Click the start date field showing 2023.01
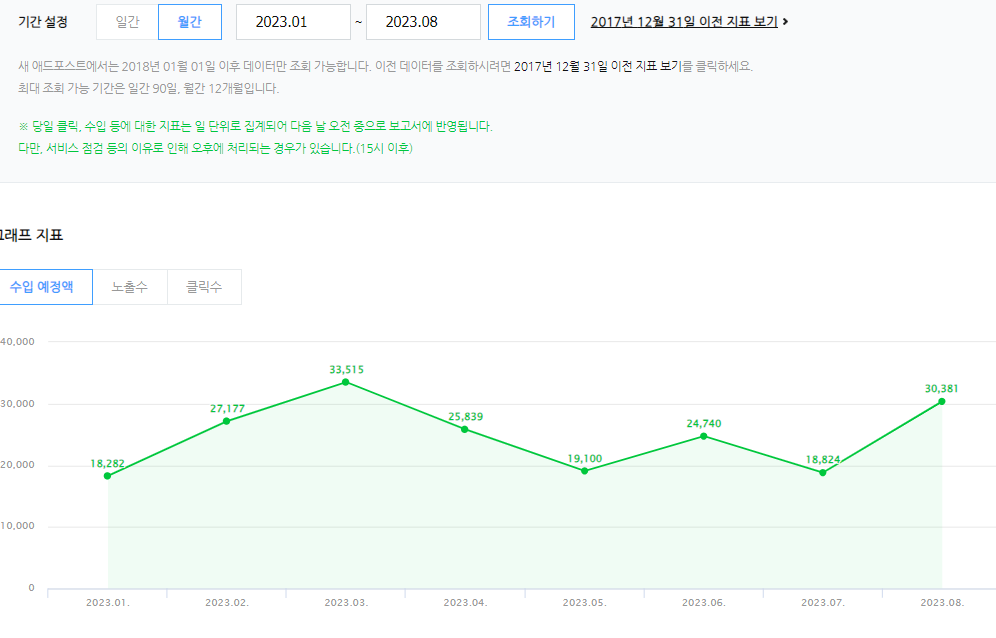This screenshot has width=996, height=638. coord(293,22)
